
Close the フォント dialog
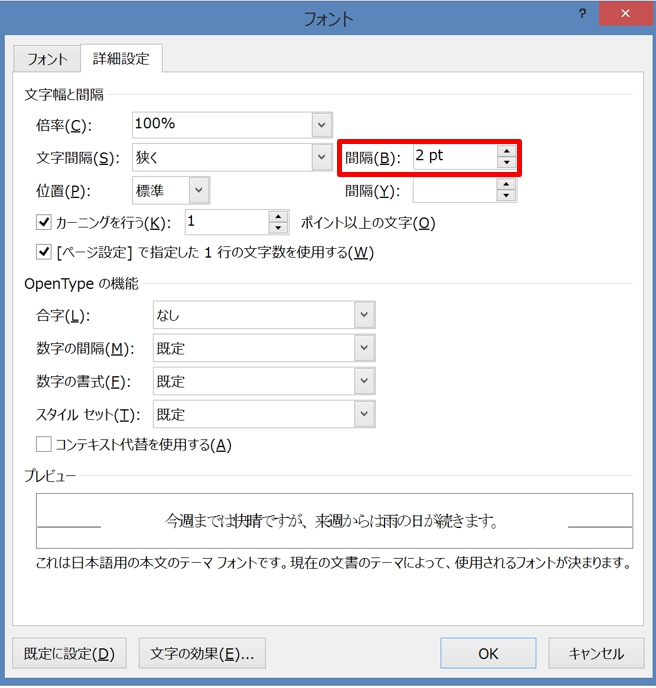[x=626, y=14]
